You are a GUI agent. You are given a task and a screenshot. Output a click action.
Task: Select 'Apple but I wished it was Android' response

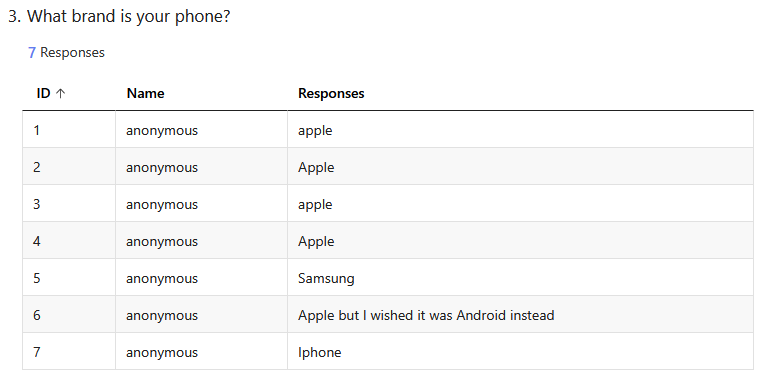(x=426, y=316)
